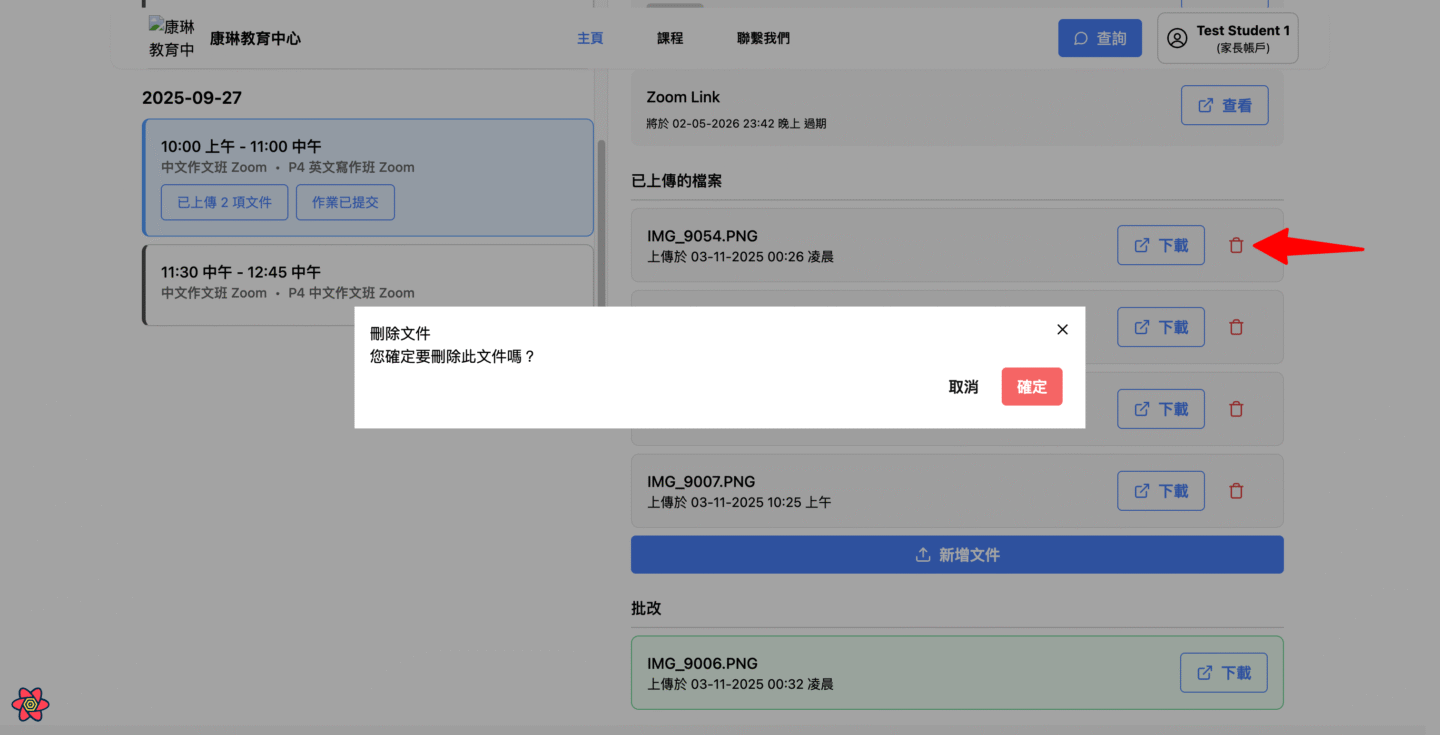Confirm deletion with the 確定 button
The height and width of the screenshot is (735, 1440).
coord(1031,387)
